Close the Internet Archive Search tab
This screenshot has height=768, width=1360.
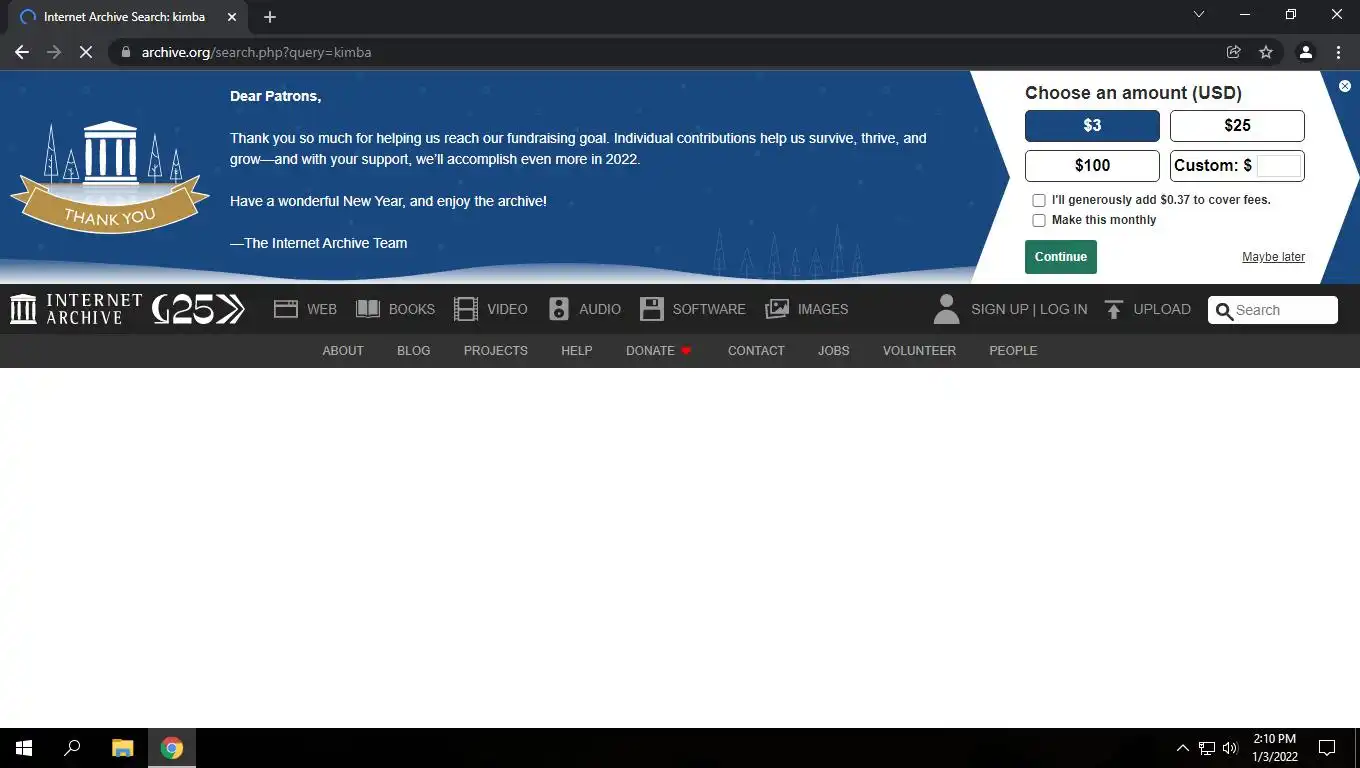(232, 17)
